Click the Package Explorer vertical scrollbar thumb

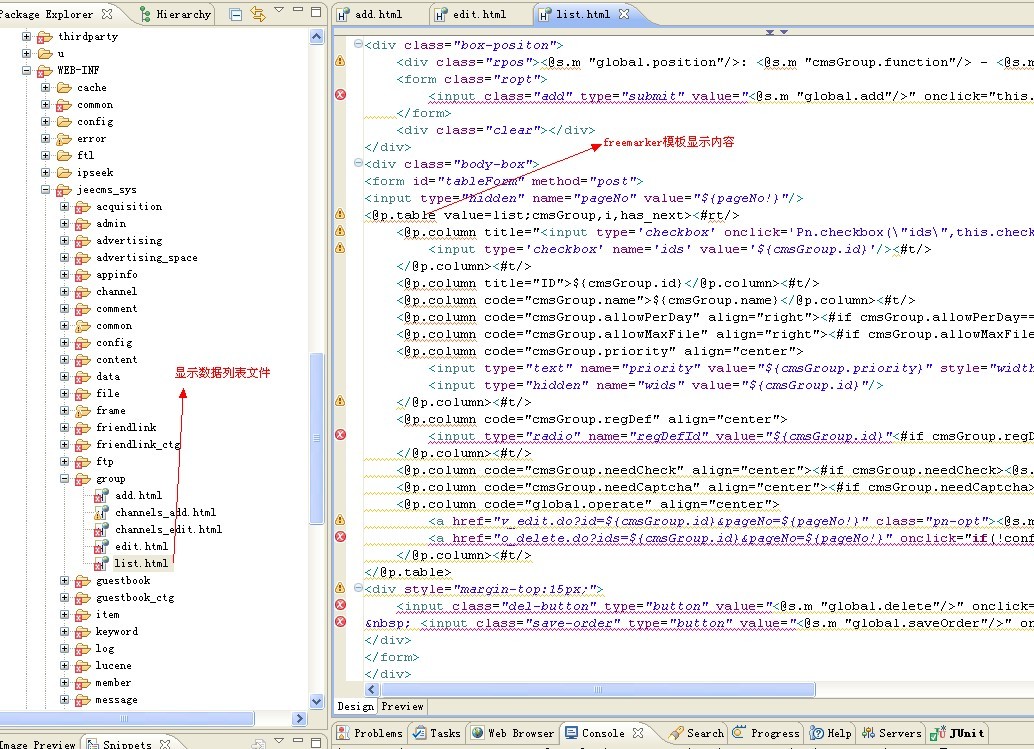click(x=317, y=438)
